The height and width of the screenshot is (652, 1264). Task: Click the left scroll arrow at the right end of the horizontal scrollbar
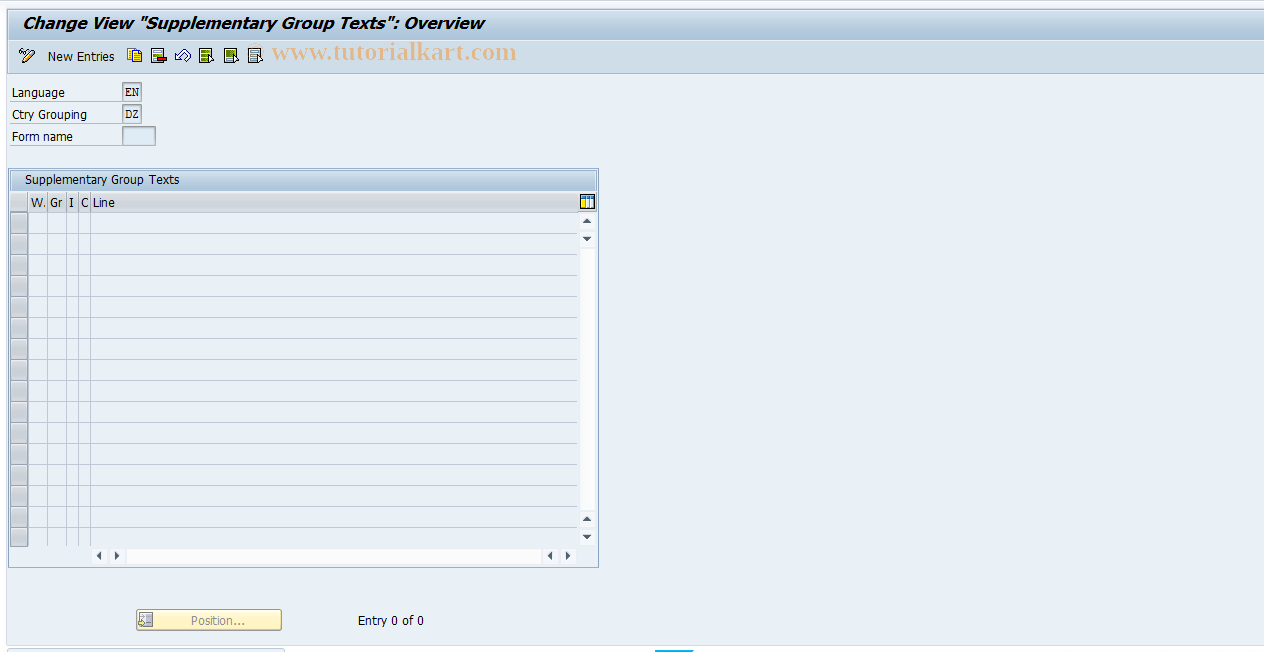[550, 556]
